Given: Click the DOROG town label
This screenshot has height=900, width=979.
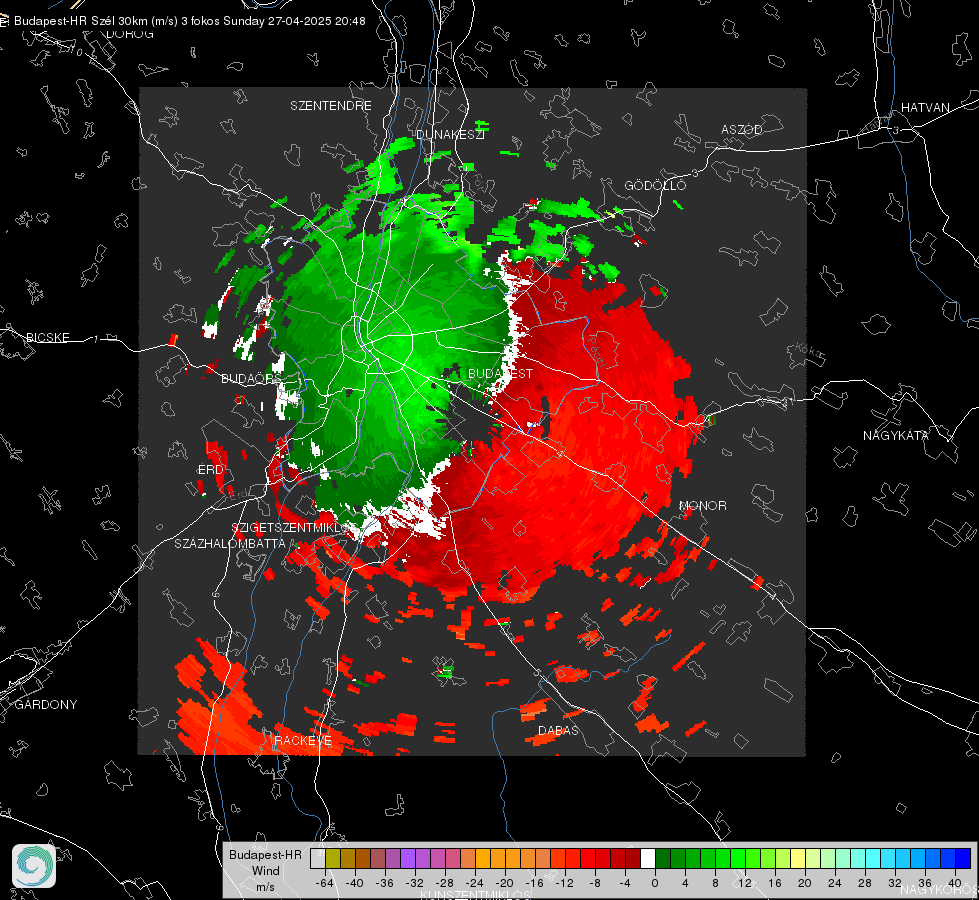Looking at the screenshot, I should [x=130, y=34].
